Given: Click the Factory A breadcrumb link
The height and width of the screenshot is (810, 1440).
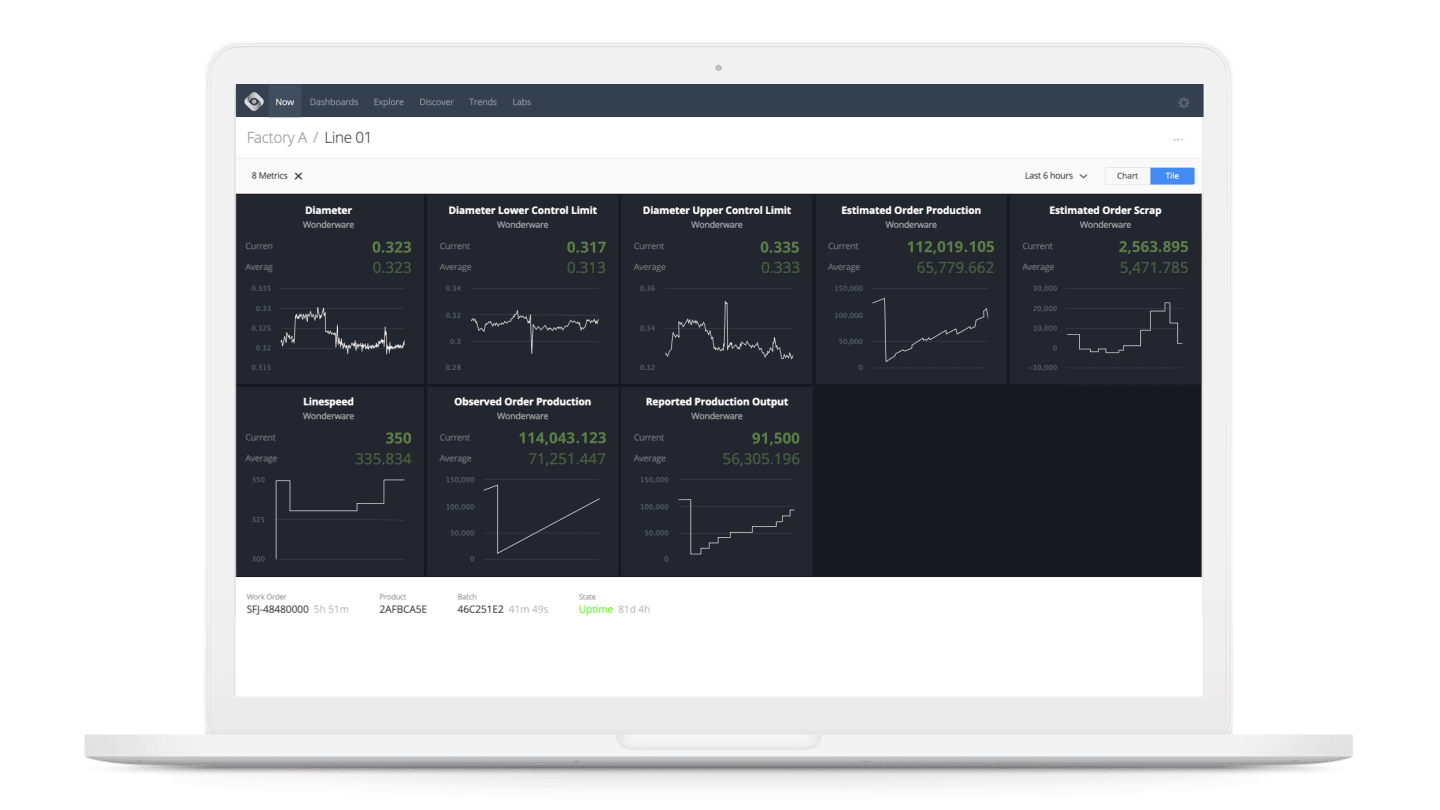Looking at the screenshot, I should pos(276,137).
